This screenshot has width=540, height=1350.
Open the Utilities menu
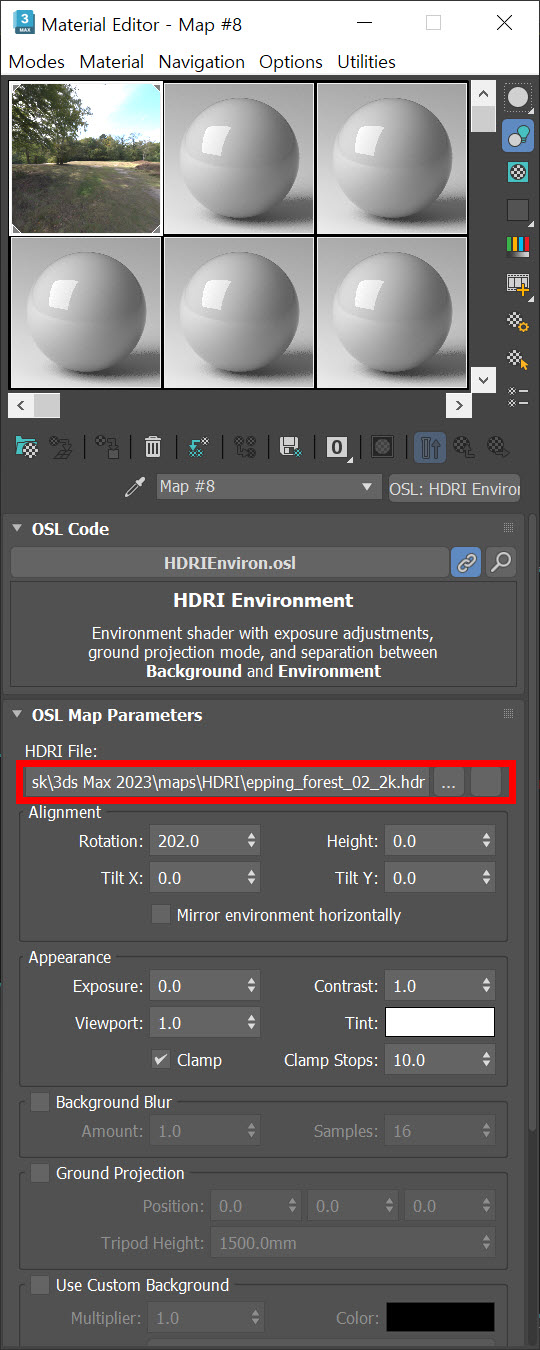(x=366, y=62)
